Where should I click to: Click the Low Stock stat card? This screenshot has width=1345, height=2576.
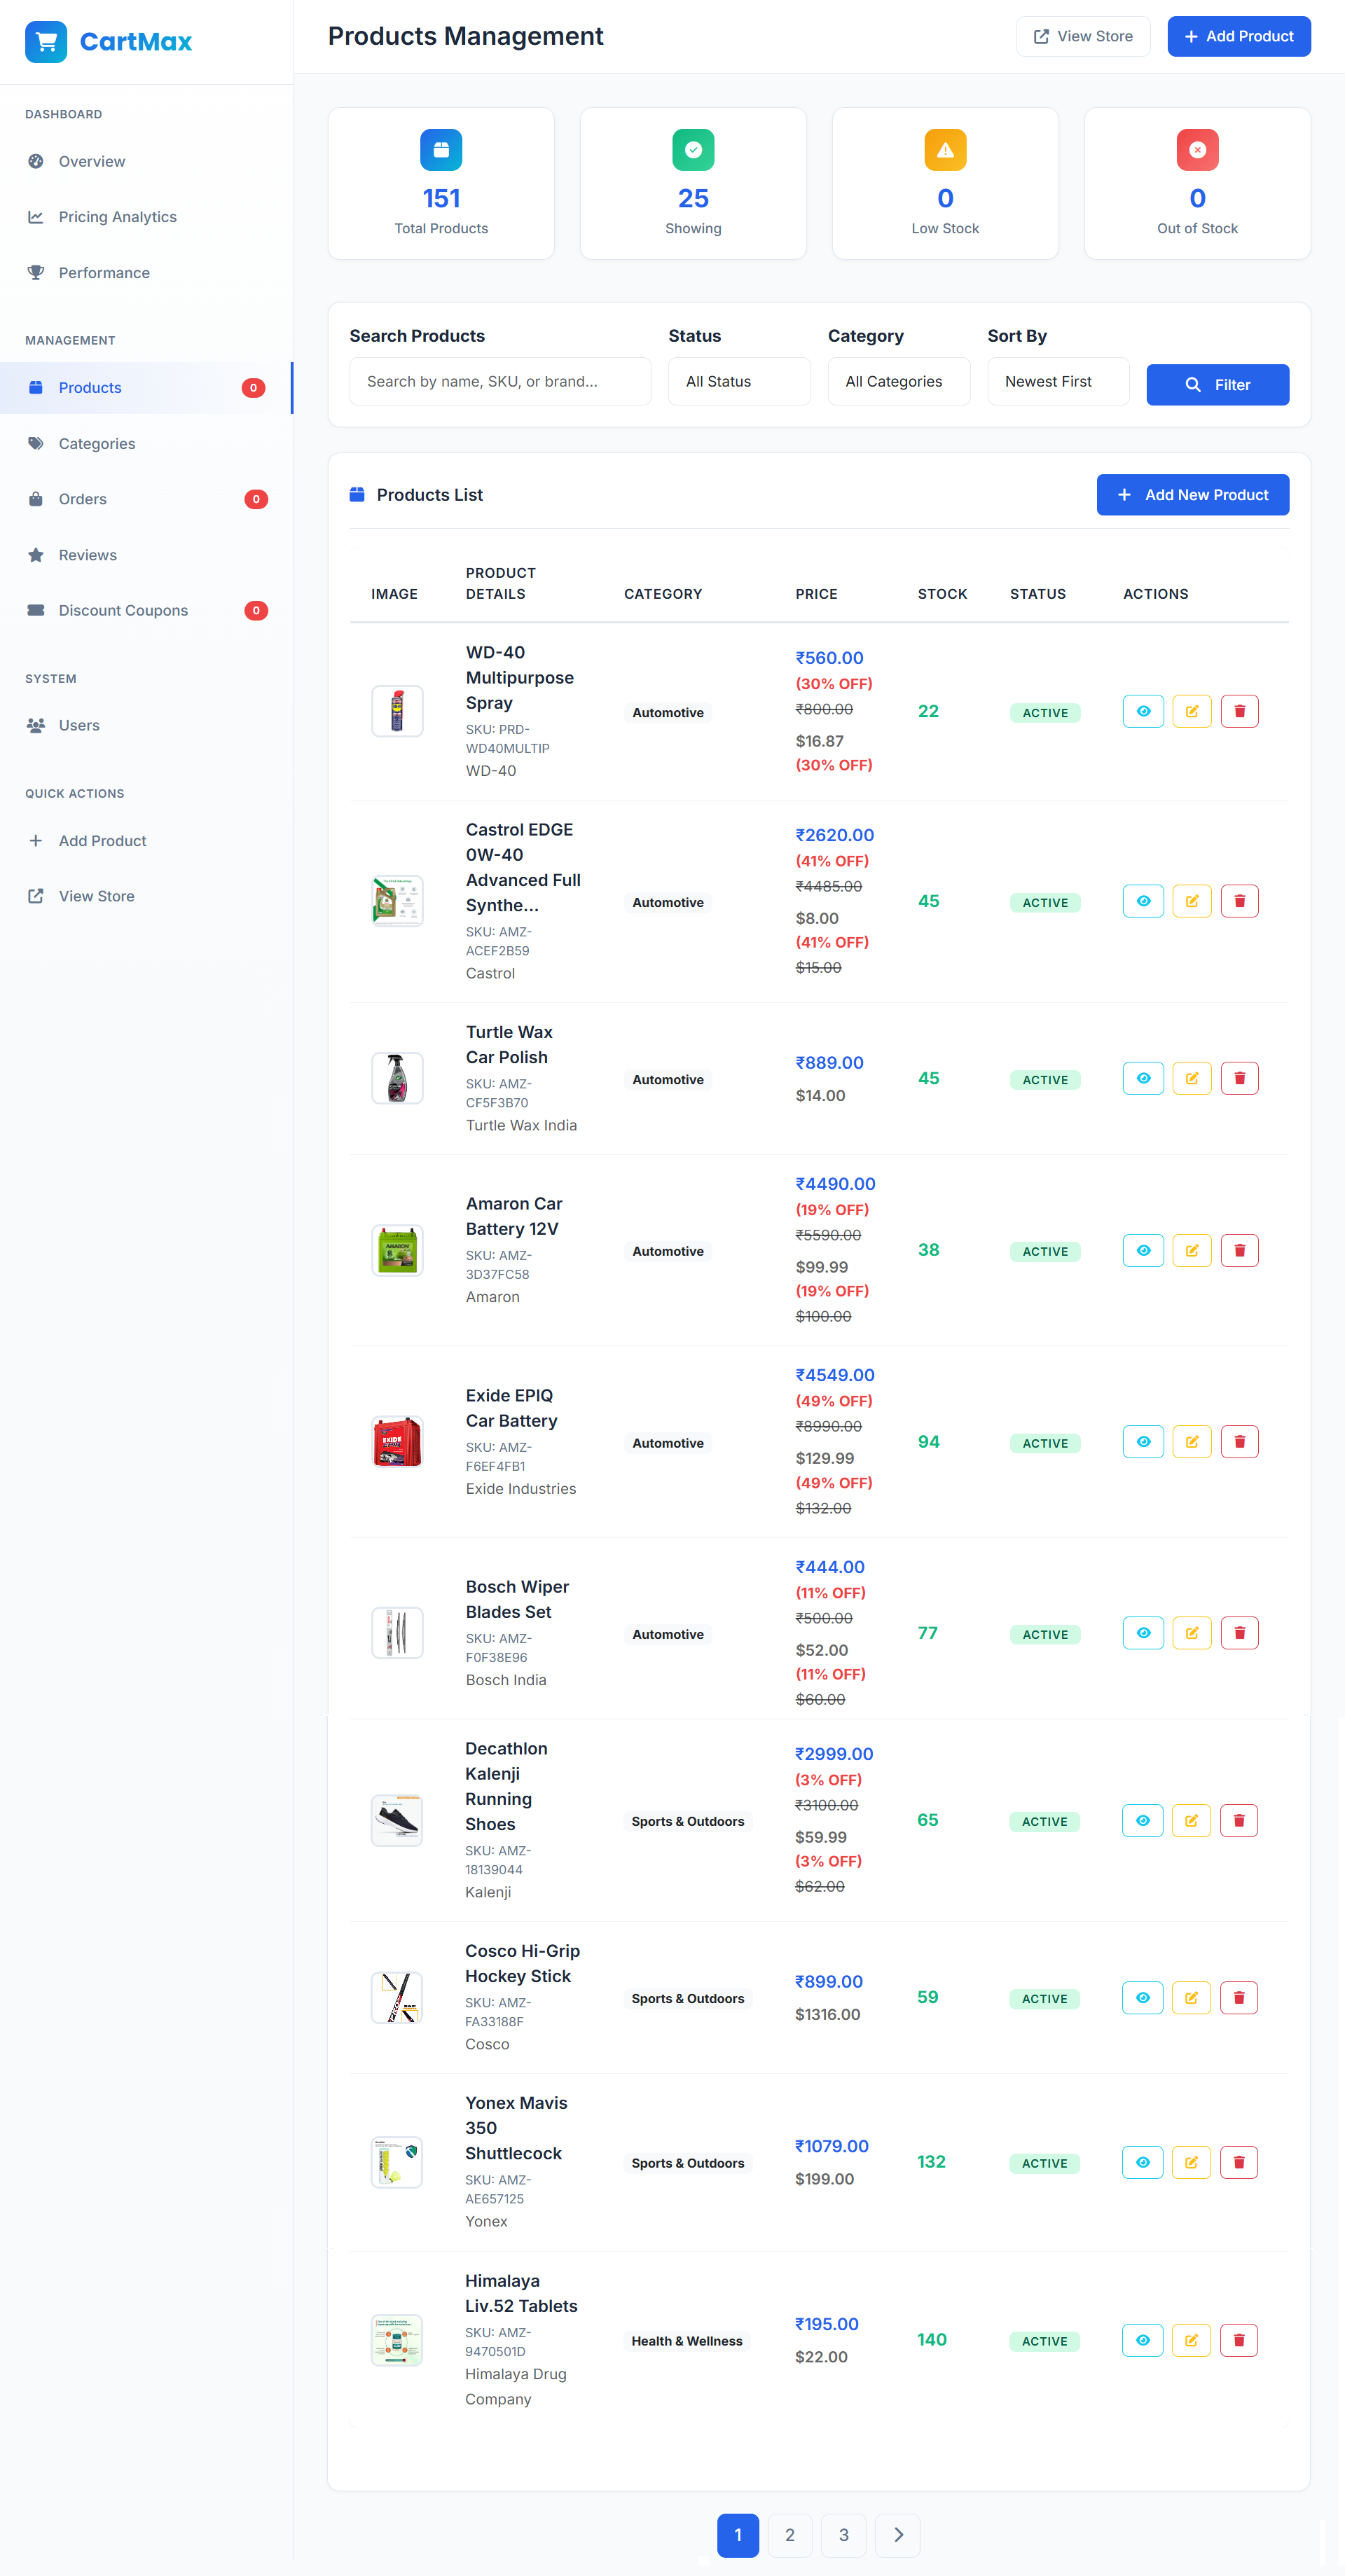[x=945, y=184]
